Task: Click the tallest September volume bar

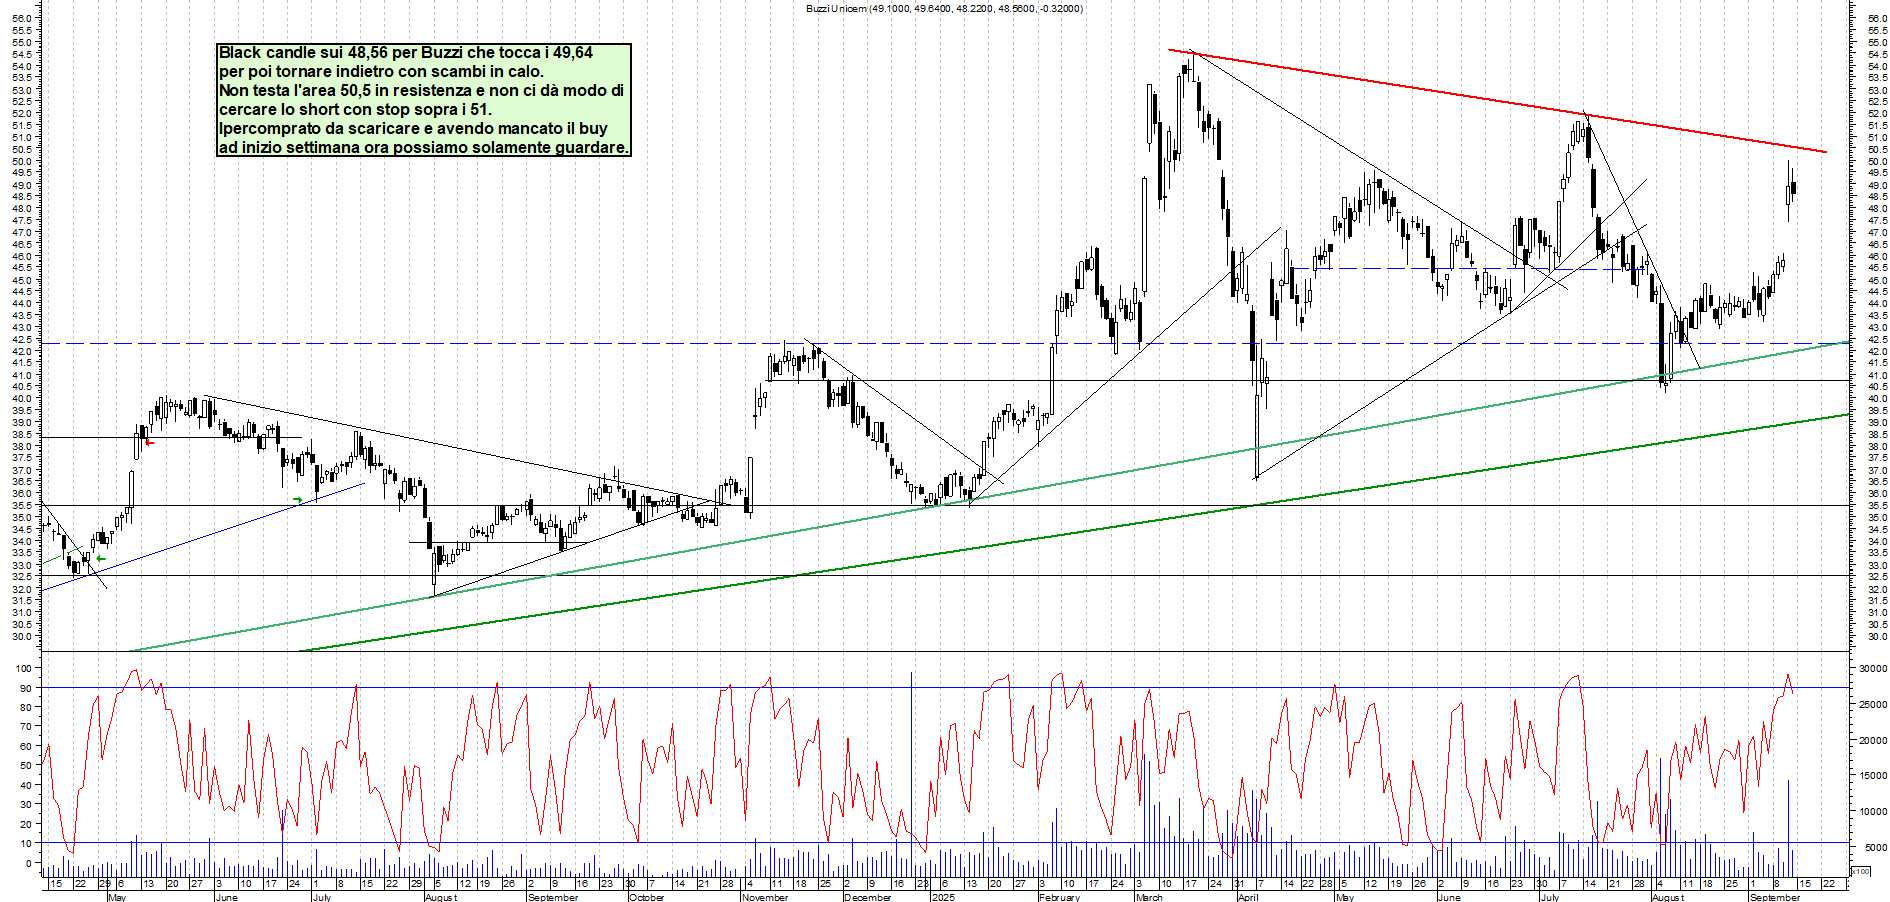Action: 1788,829
